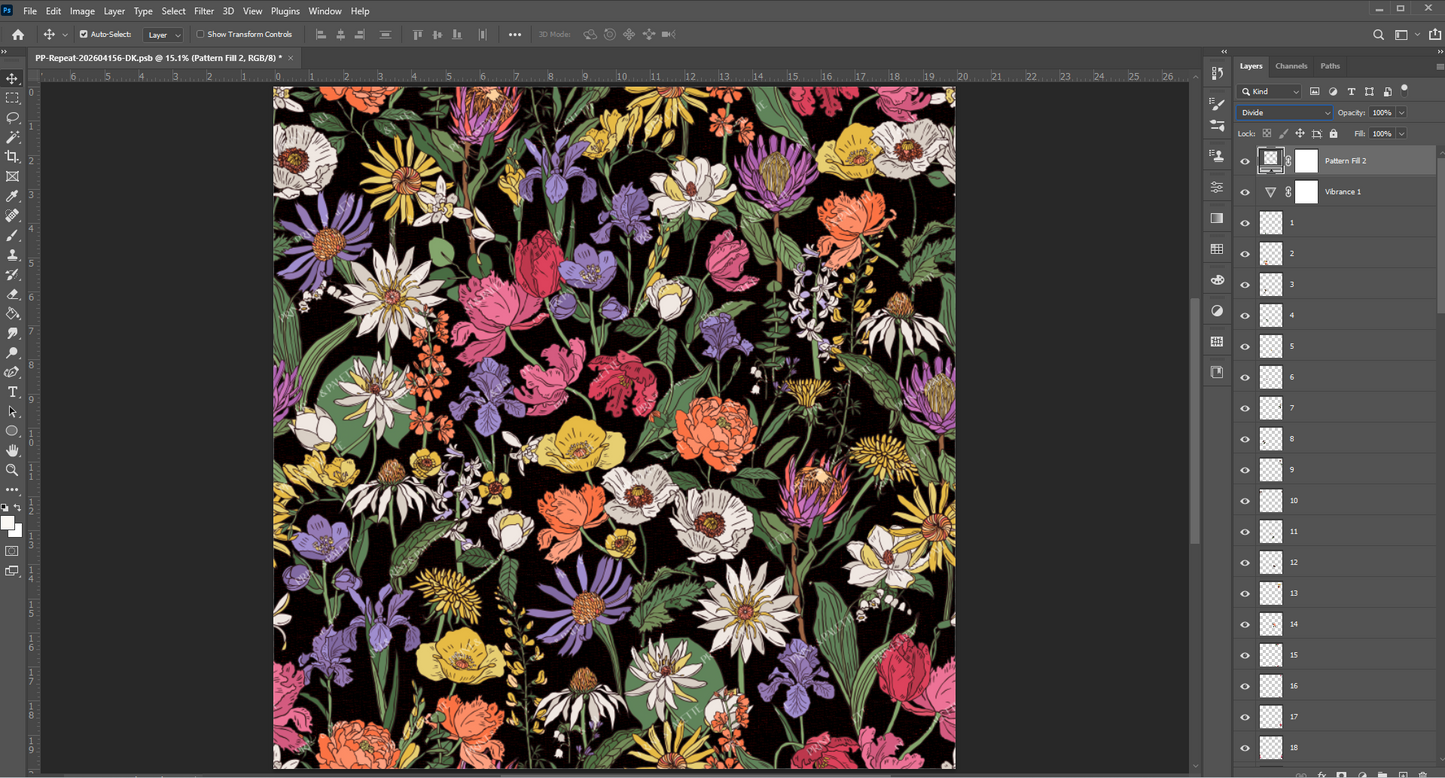The width and height of the screenshot is (1445, 778).
Task: Select the Ellipse shape tool
Action: coord(12,431)
